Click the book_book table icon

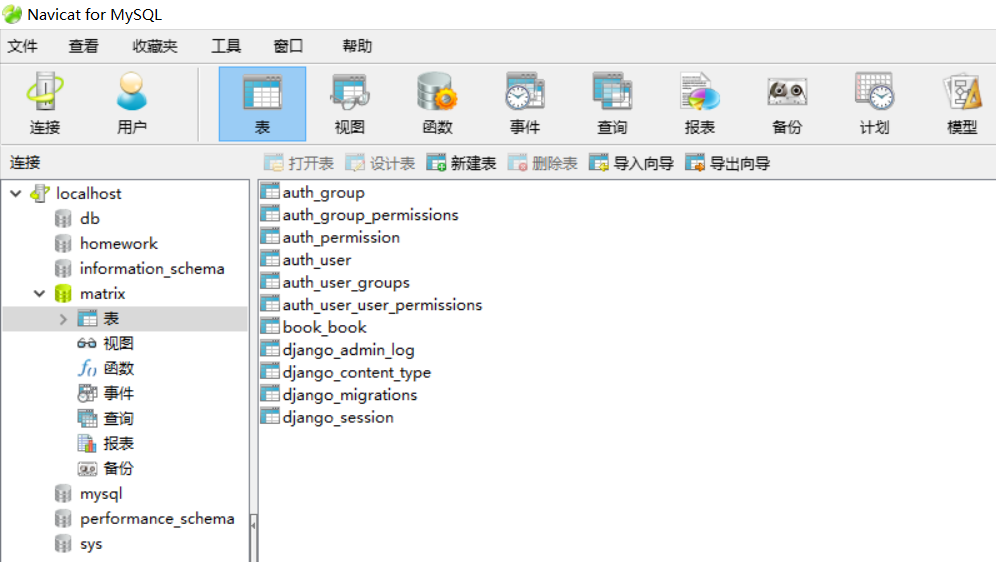click(271, 326)
